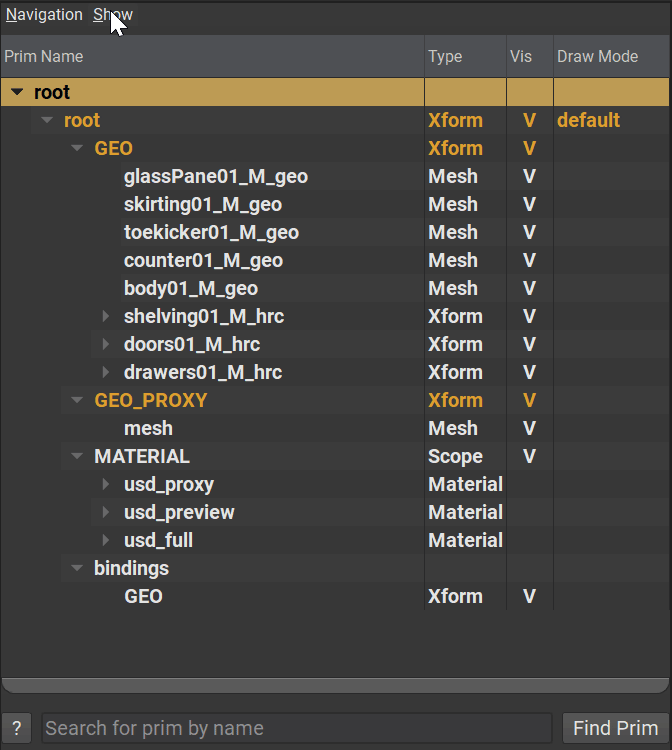Select the usd_full material prim
The height and width of the screenshot is (750, 672).
(x=158, y=541)
